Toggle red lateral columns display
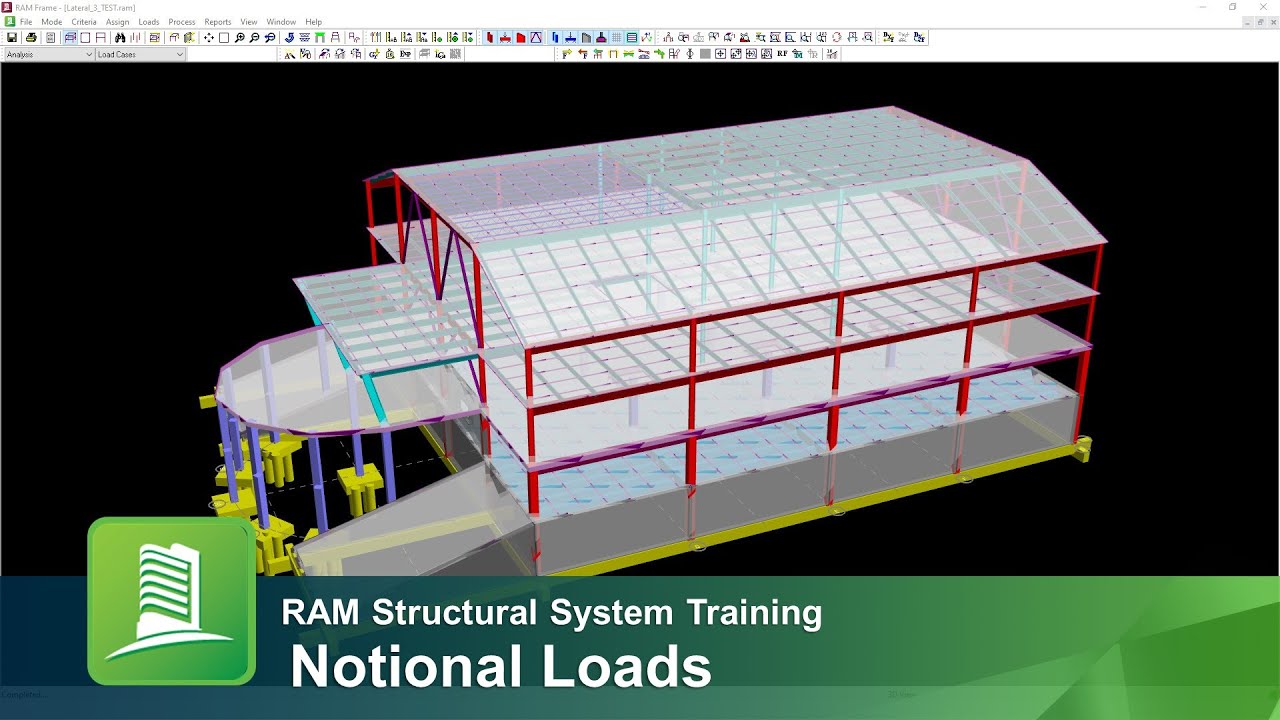The image size is (1280, 720). coord(490,37)
